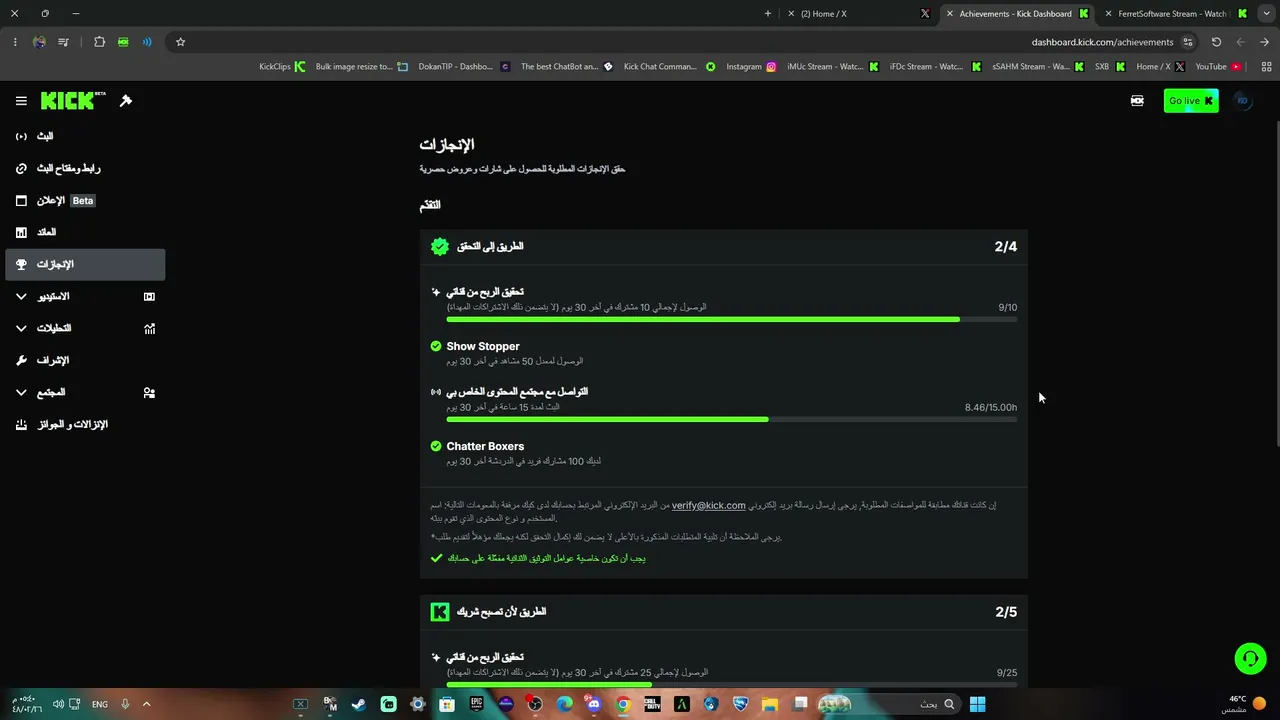This screenshot has width=1280, height=720.
Task: Open the KickClips bookmark
Action: (x=282, y=67)
